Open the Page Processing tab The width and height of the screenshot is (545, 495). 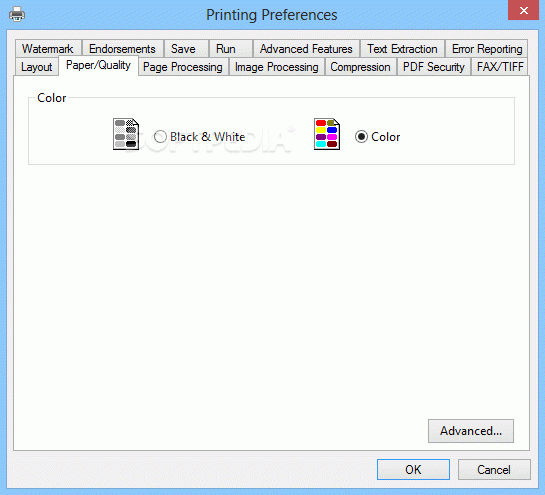coord(183,67)
